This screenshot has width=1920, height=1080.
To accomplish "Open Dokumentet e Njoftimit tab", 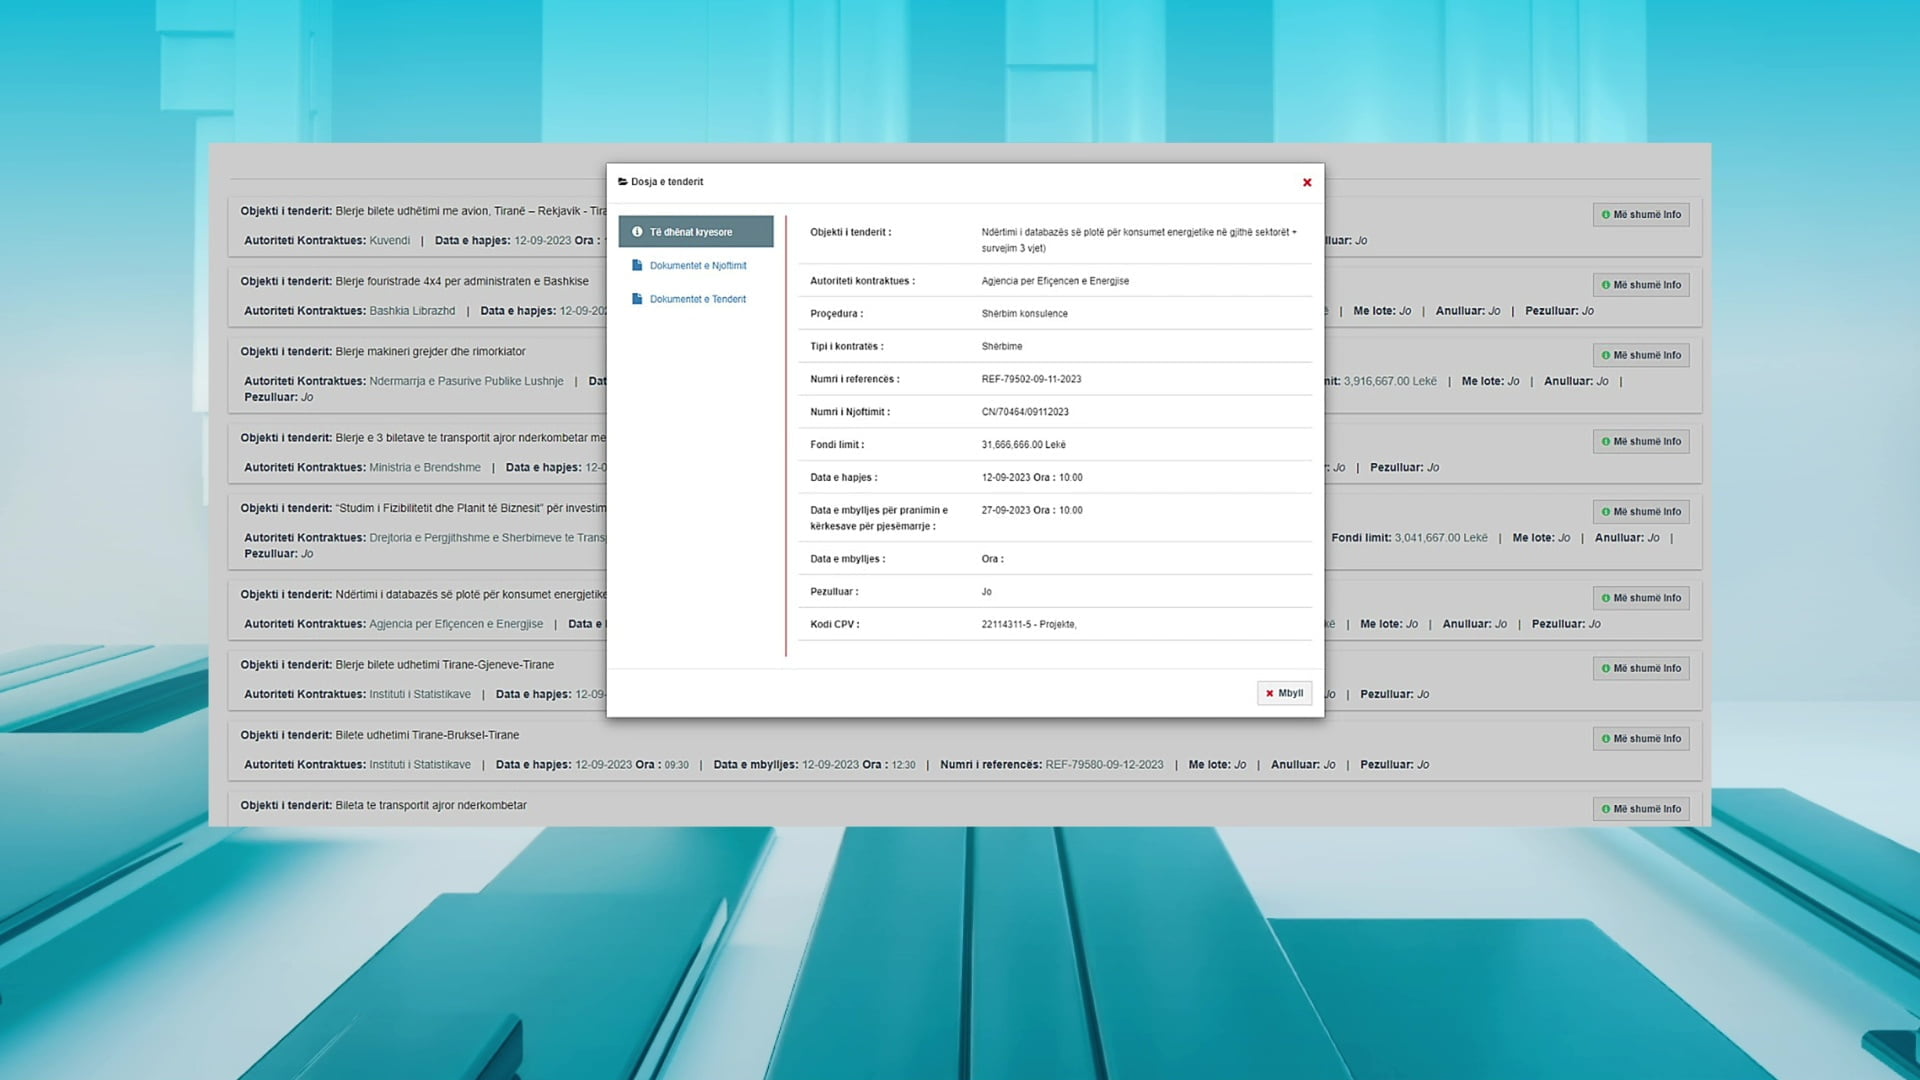I will [x=697, y=266].
